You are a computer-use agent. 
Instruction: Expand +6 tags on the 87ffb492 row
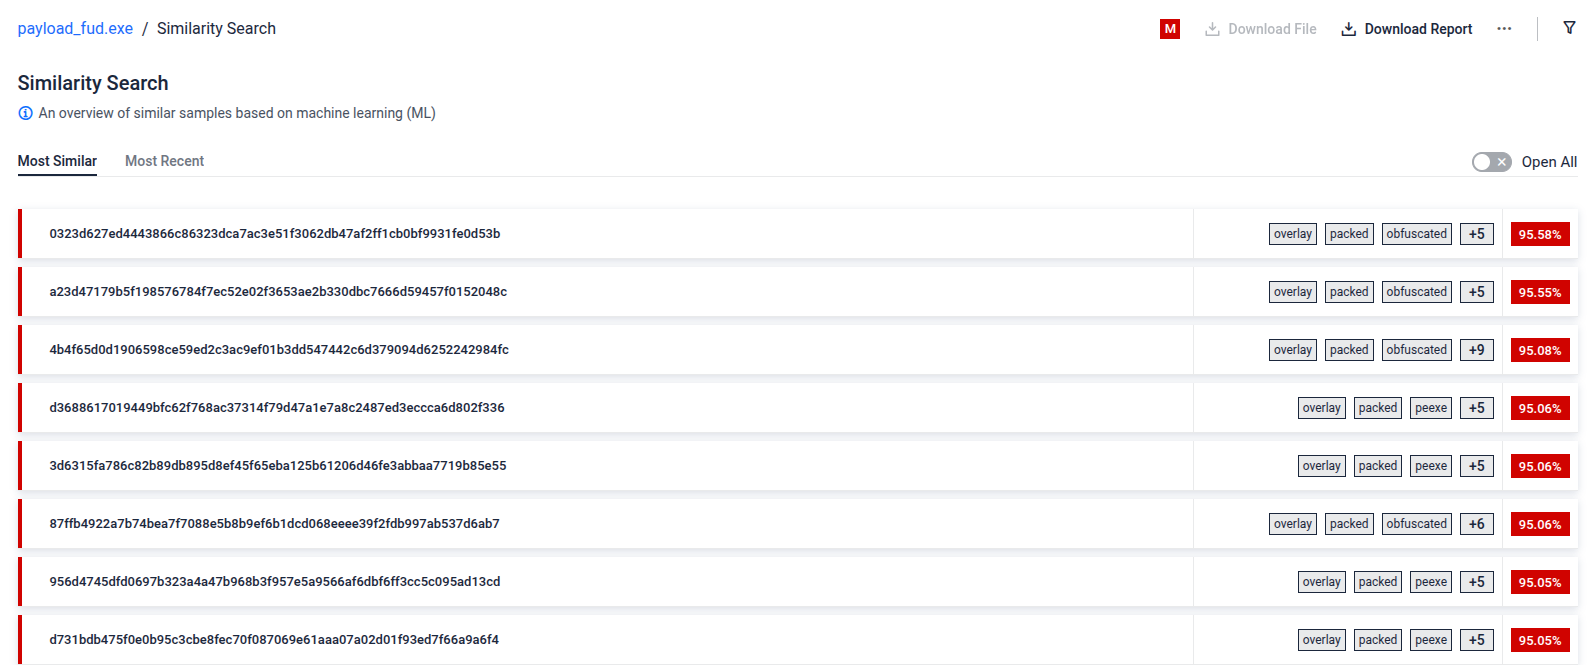coord(1477,524)
